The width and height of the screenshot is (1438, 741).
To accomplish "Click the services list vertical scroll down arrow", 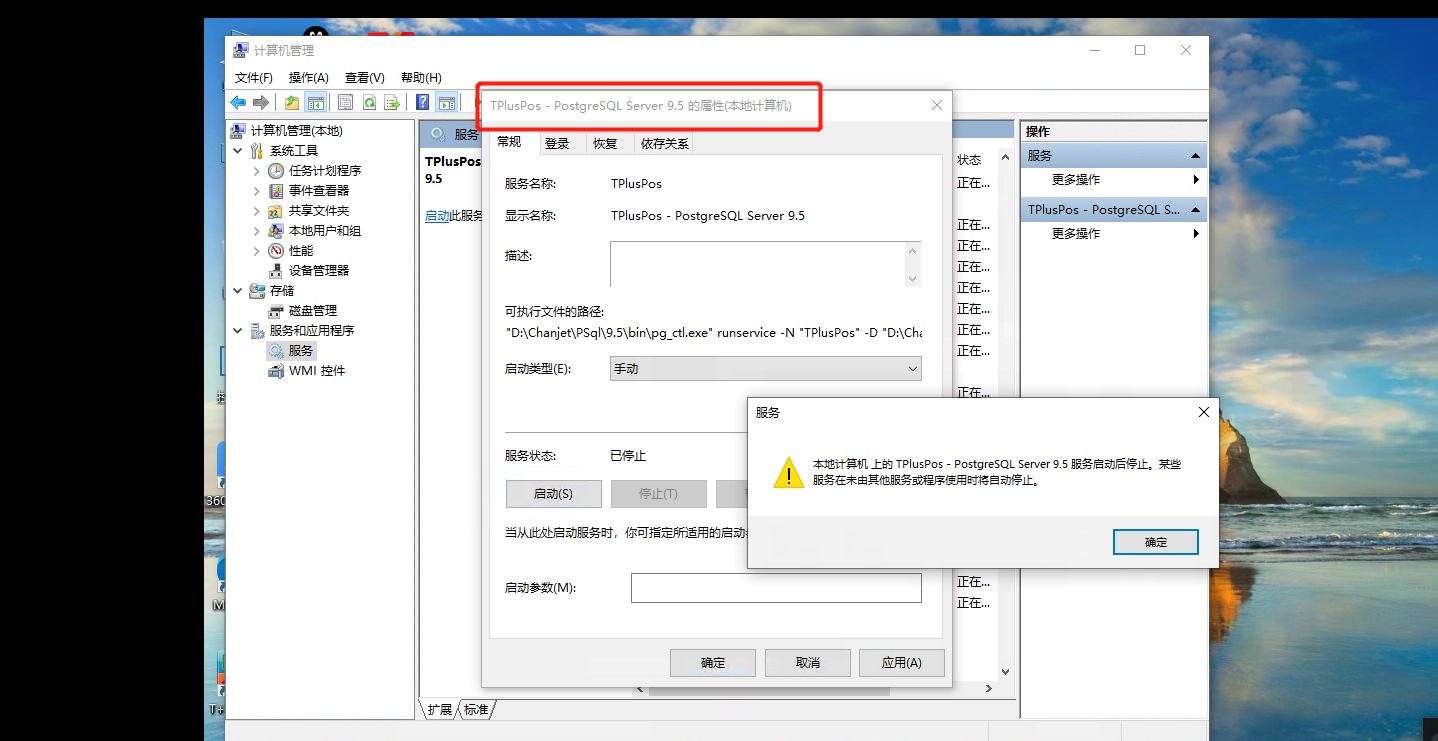I will pos(1006,672).
